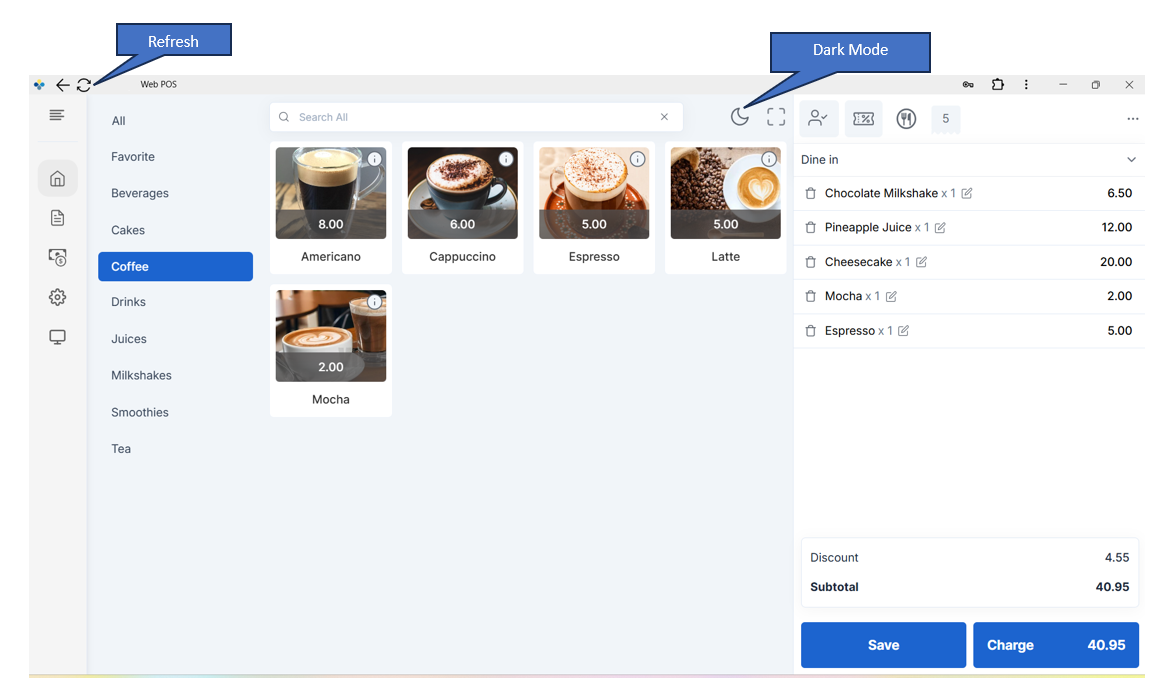Viewport: 1170px width, 696px height.
Task: Enter fullscreen mode using the frame icon
Action: [776, 117]
